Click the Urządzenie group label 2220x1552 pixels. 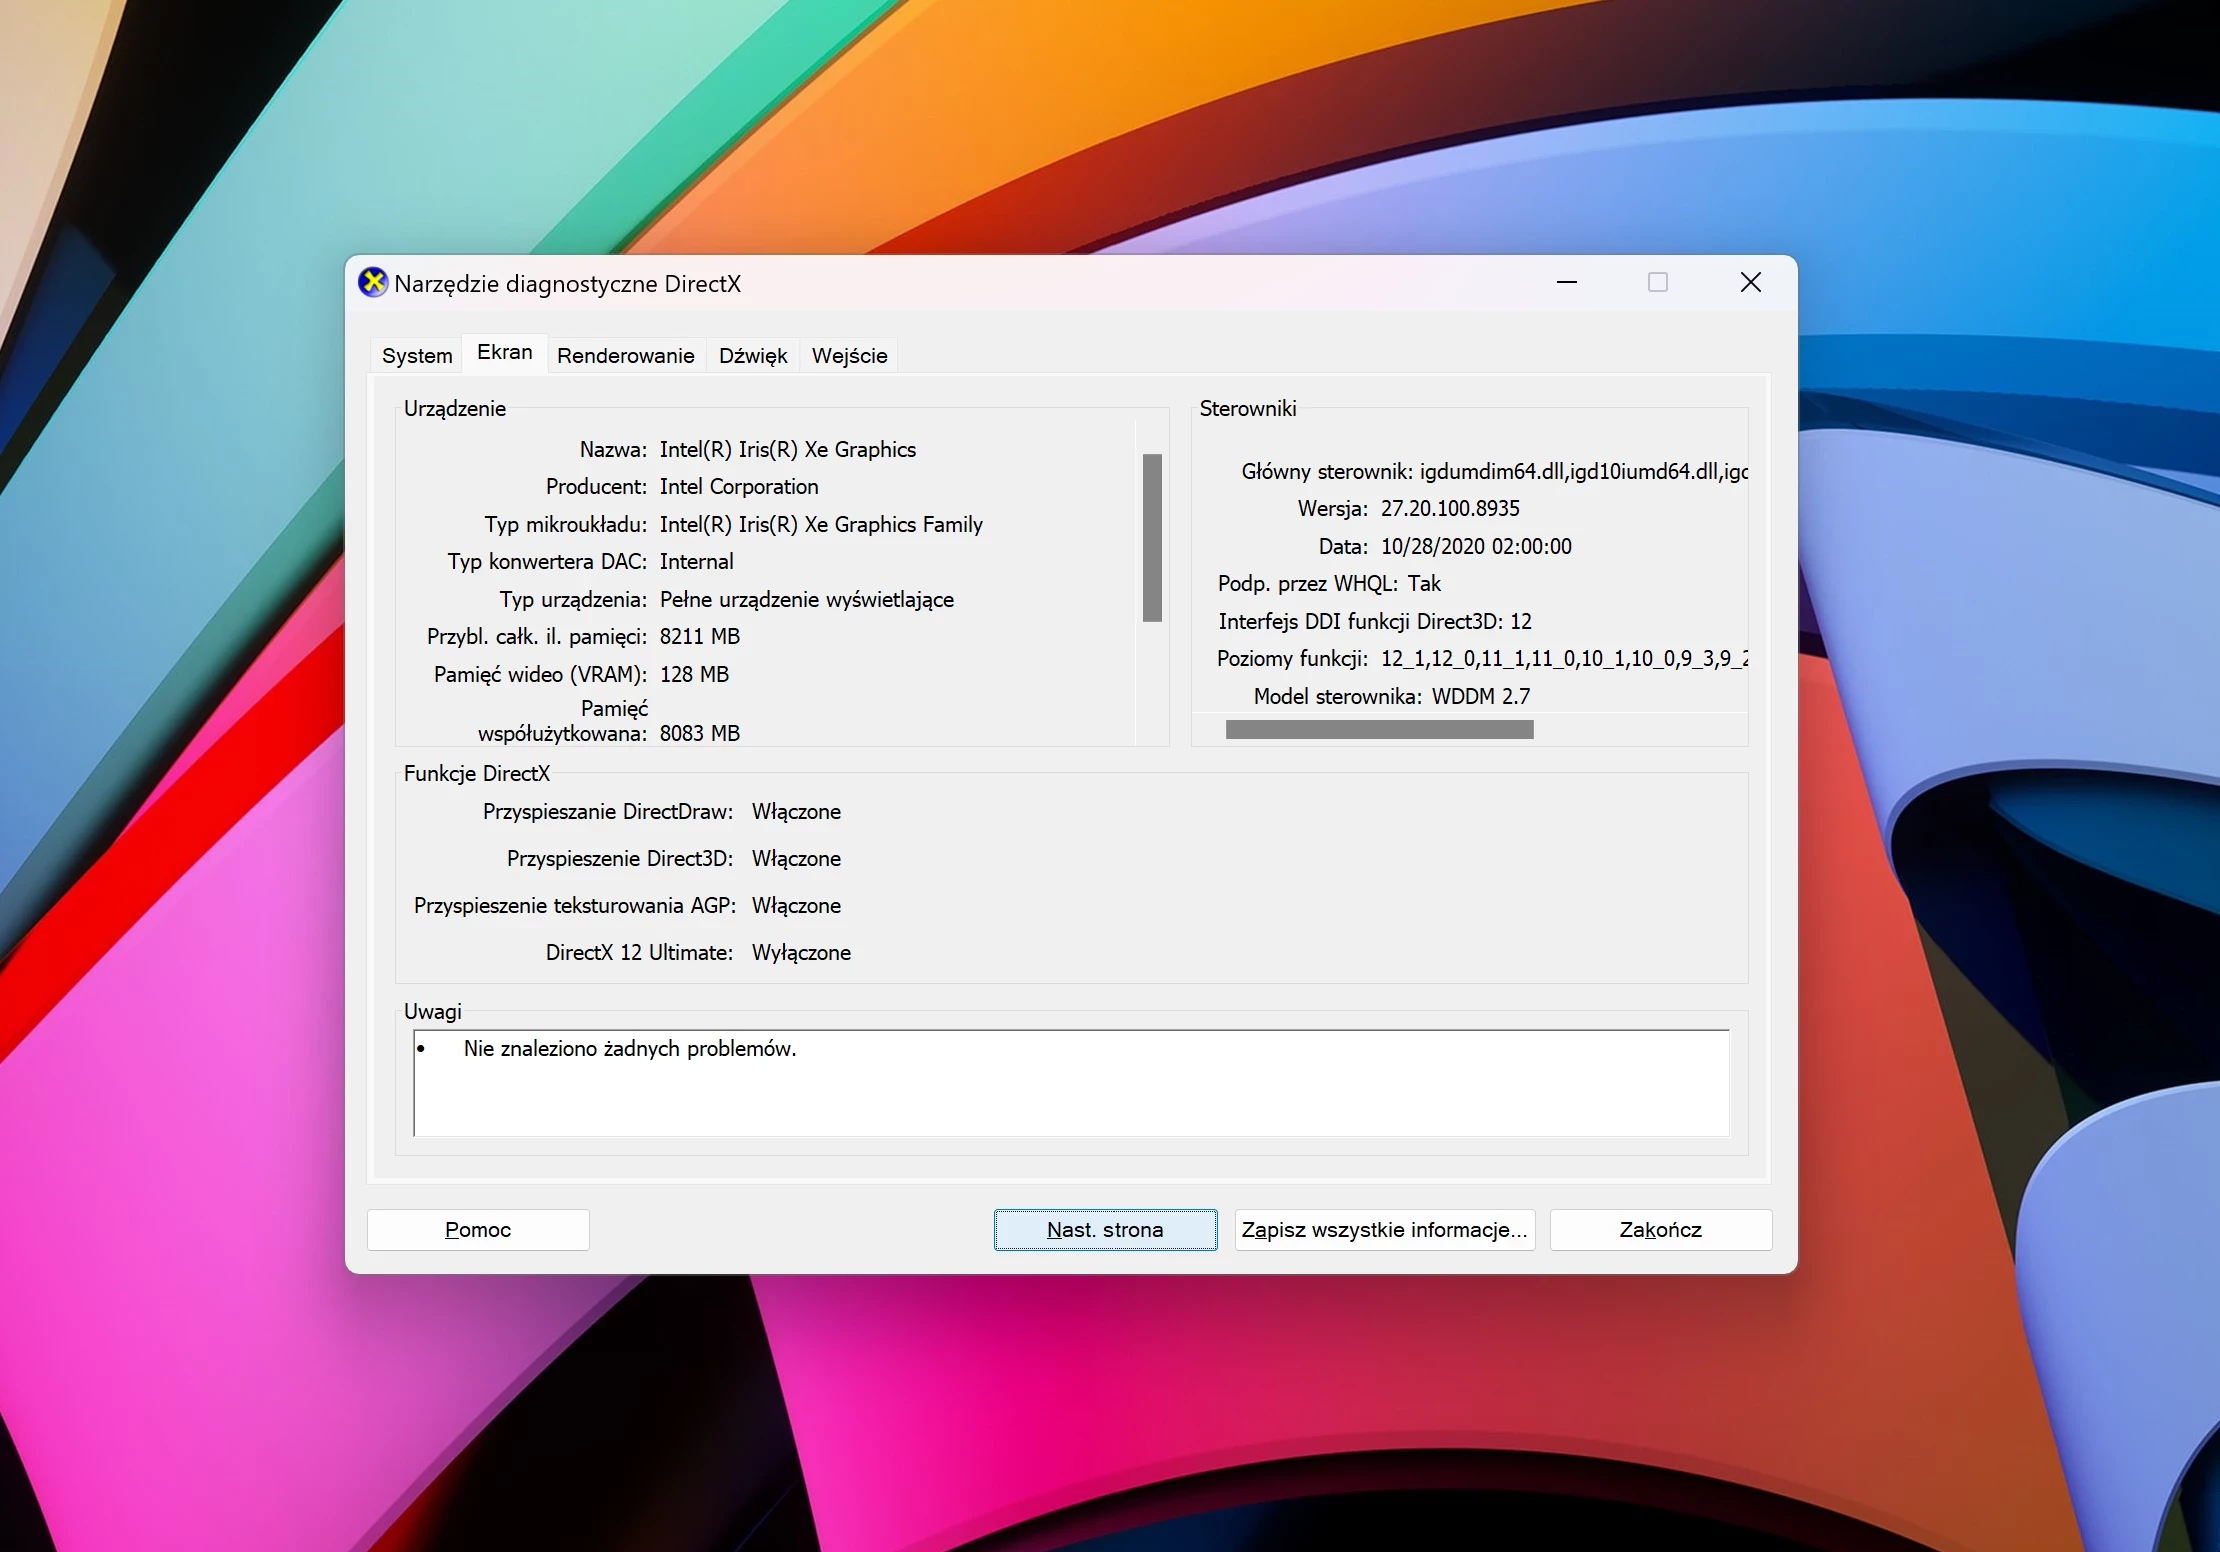tap(455, 409)
